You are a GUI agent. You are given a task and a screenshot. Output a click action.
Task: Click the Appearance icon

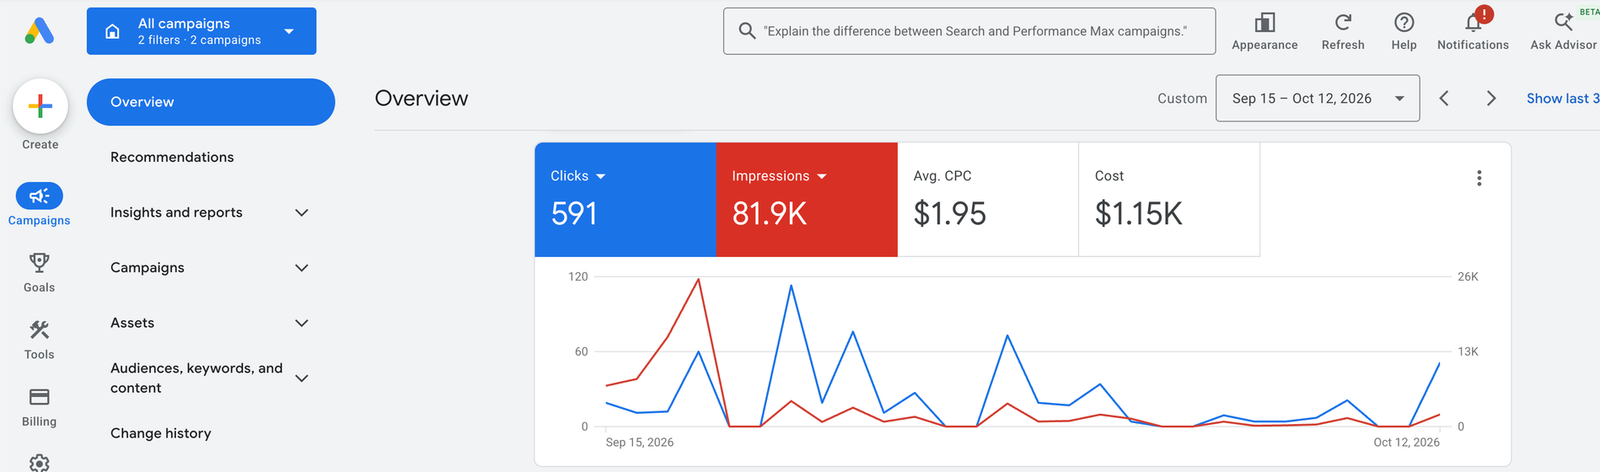(1264, 22)
